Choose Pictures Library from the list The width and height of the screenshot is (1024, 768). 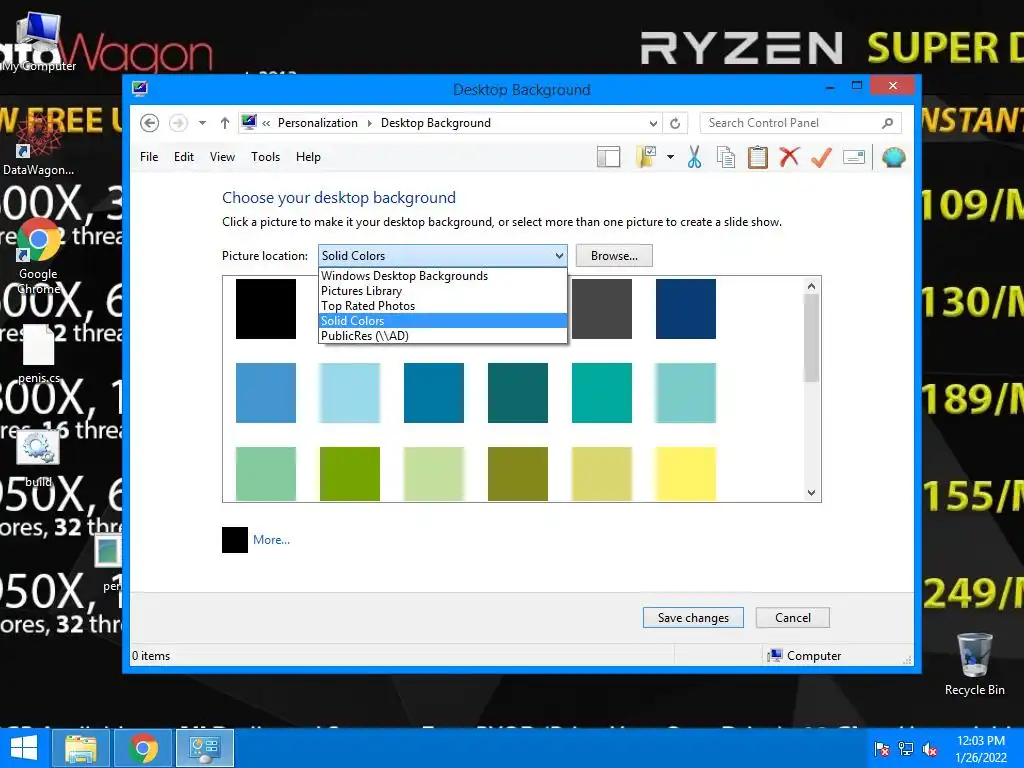click(x=443, y=291)
